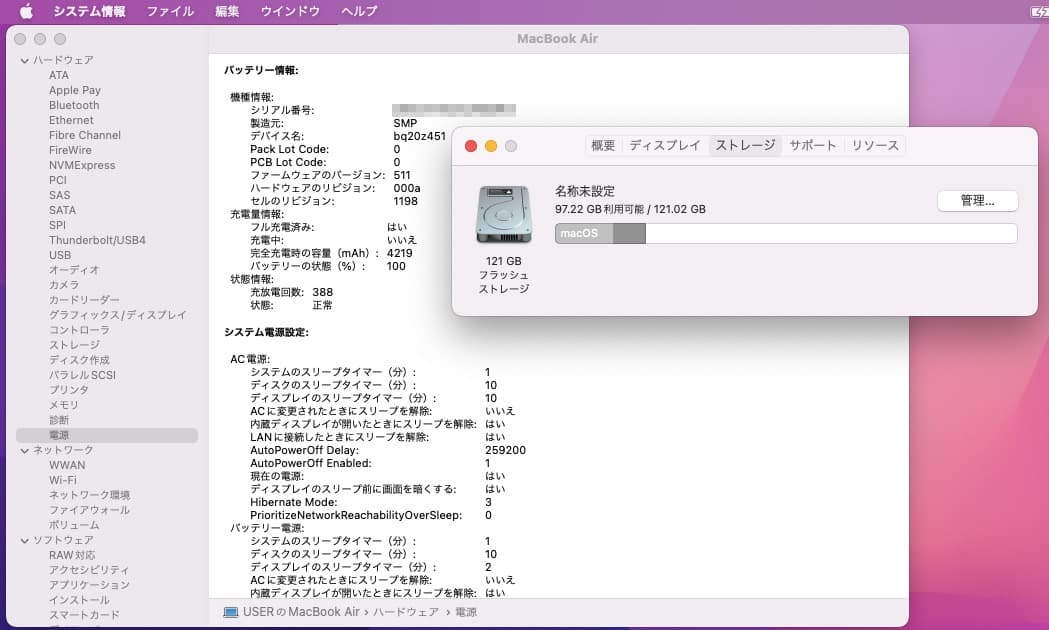Click the battery icon in the menu bar
1049x630 pixels.
[x=1040, y=12]
